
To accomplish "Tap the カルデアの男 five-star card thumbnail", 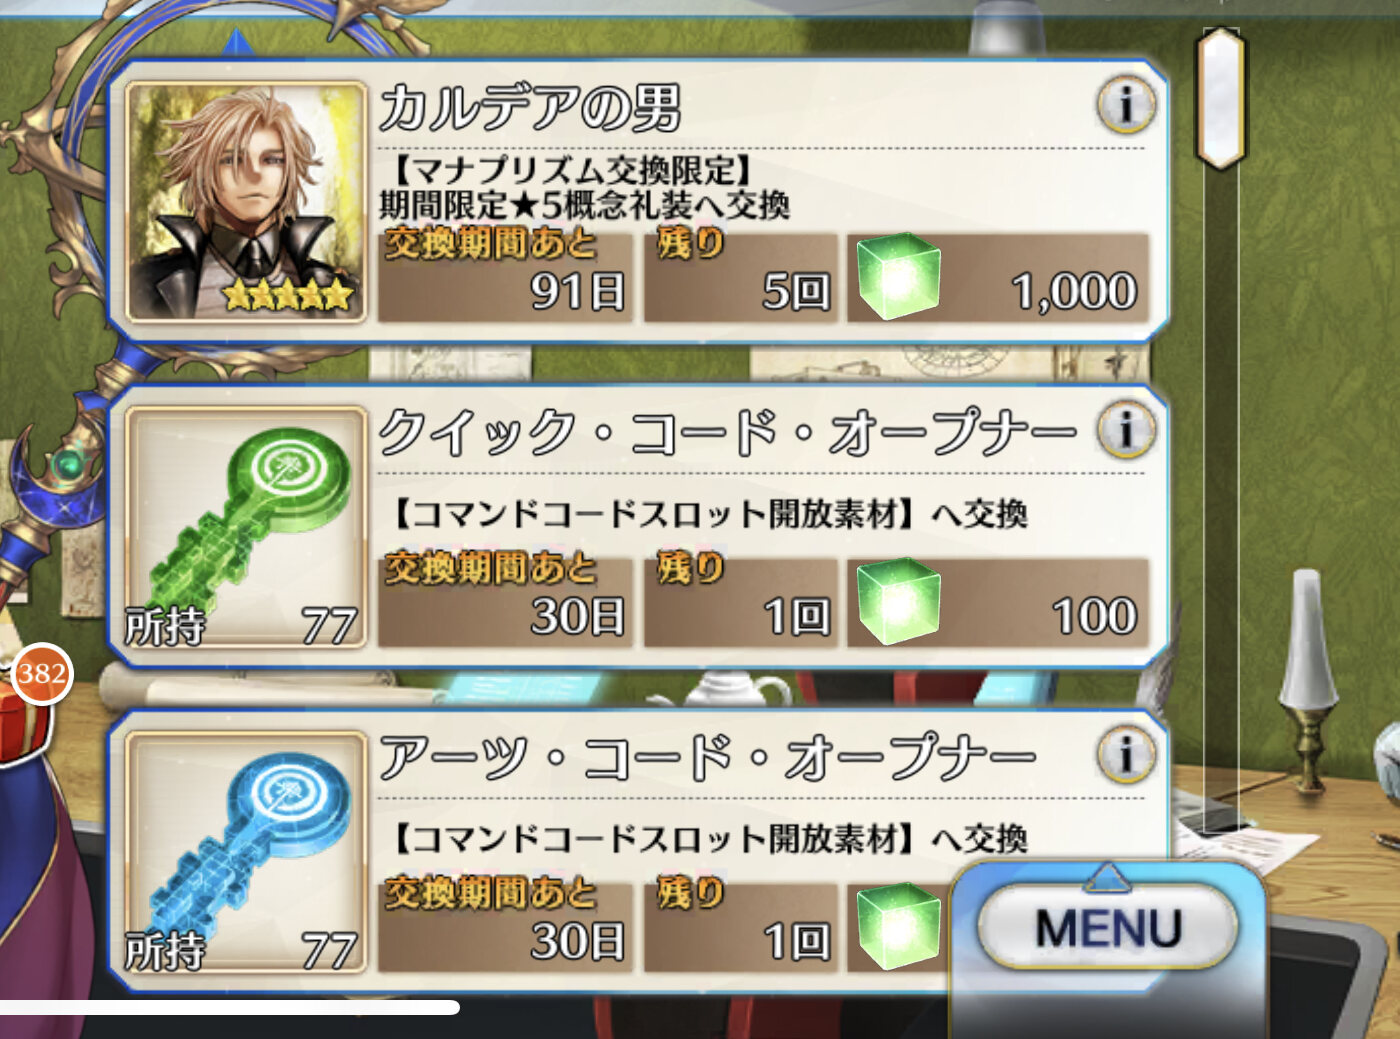I will coord(246,201).
